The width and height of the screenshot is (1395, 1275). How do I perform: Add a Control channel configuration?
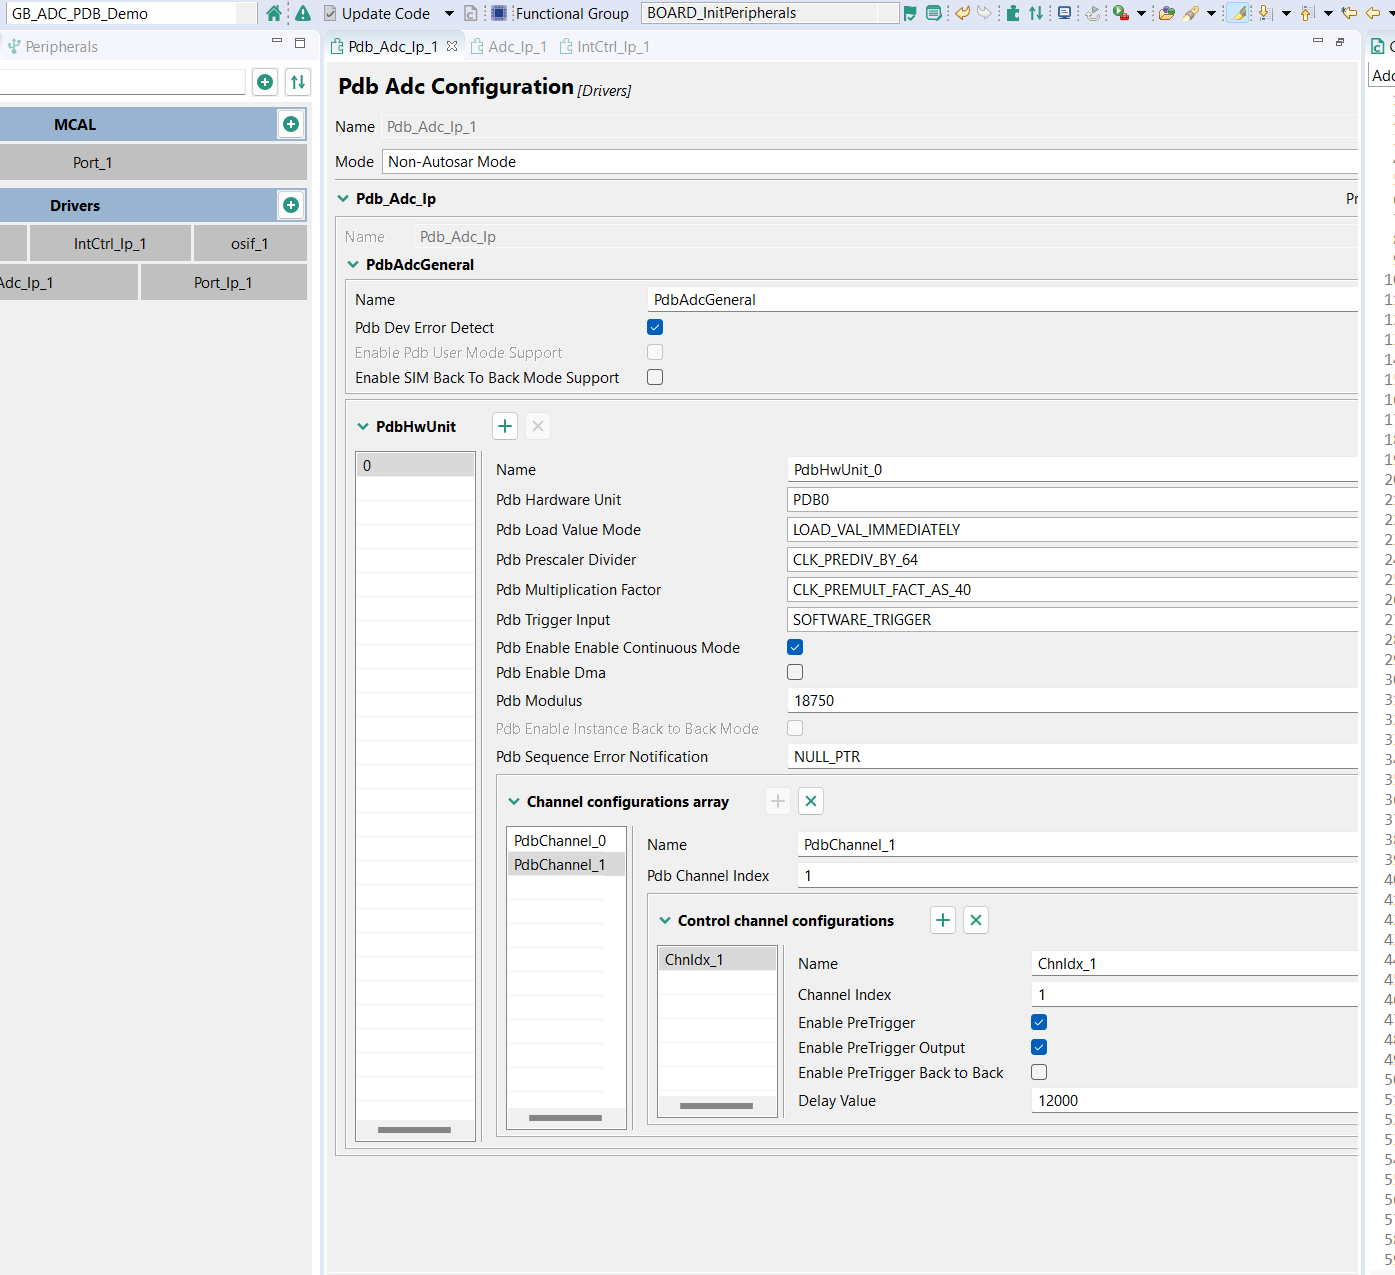pyautogui.click(x=943, y=920)
